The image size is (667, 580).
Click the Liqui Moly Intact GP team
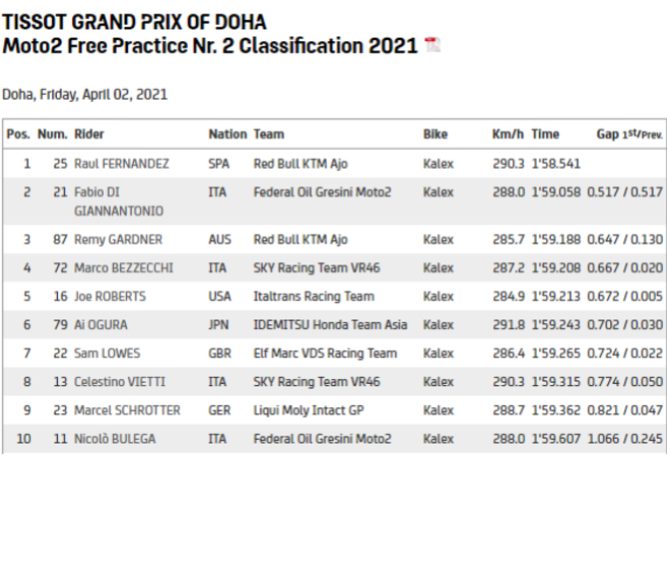tap(307, 410)
